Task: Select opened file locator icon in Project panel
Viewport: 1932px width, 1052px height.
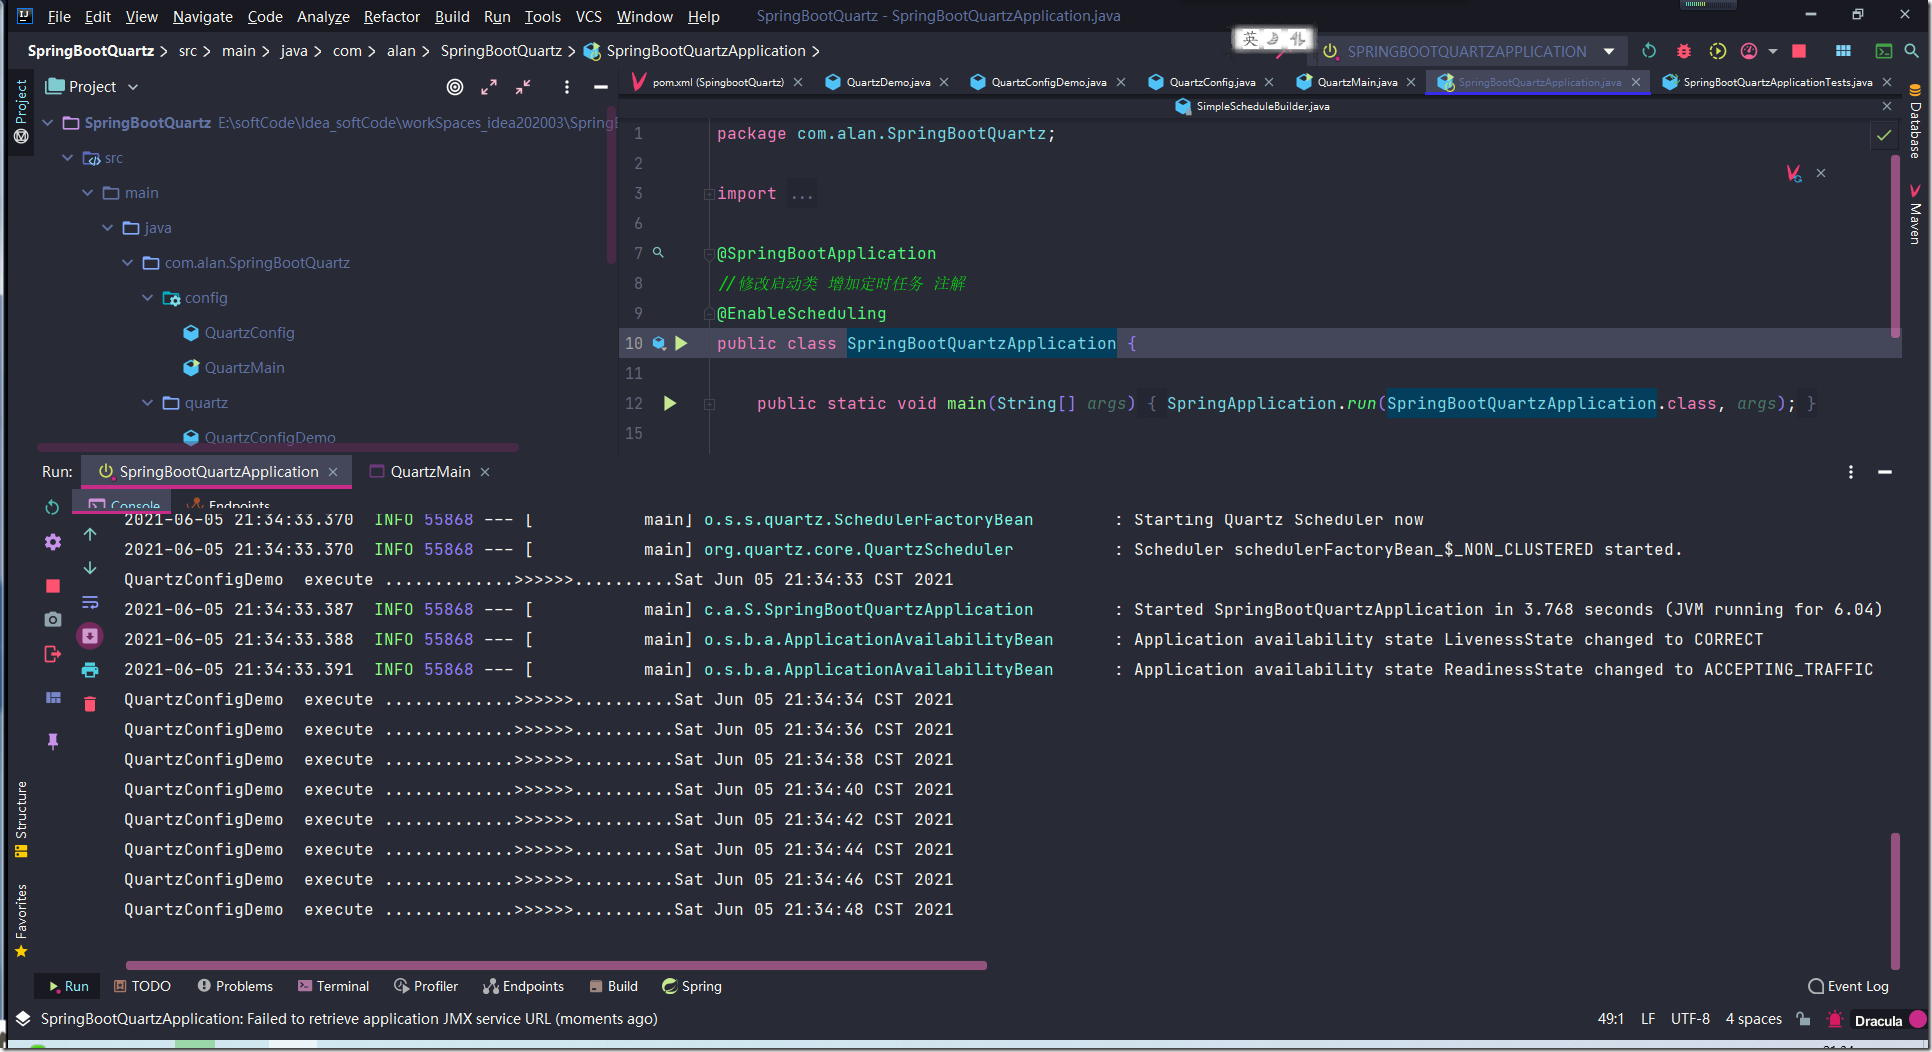Action: tap(455, 87)
